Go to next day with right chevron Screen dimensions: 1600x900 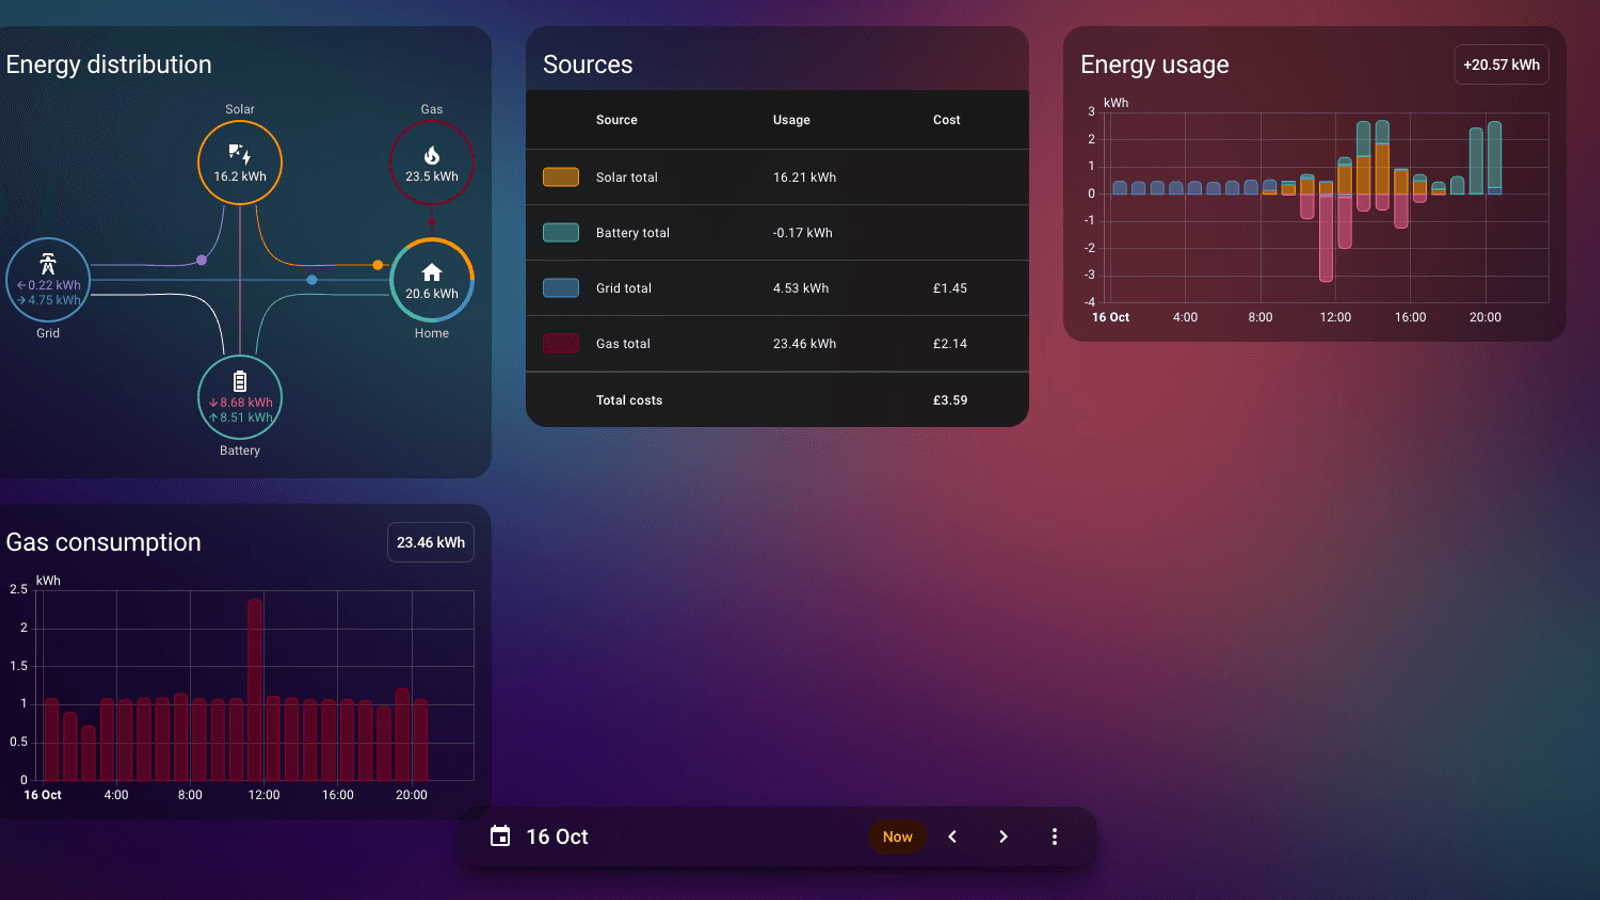coord(1003,836)
